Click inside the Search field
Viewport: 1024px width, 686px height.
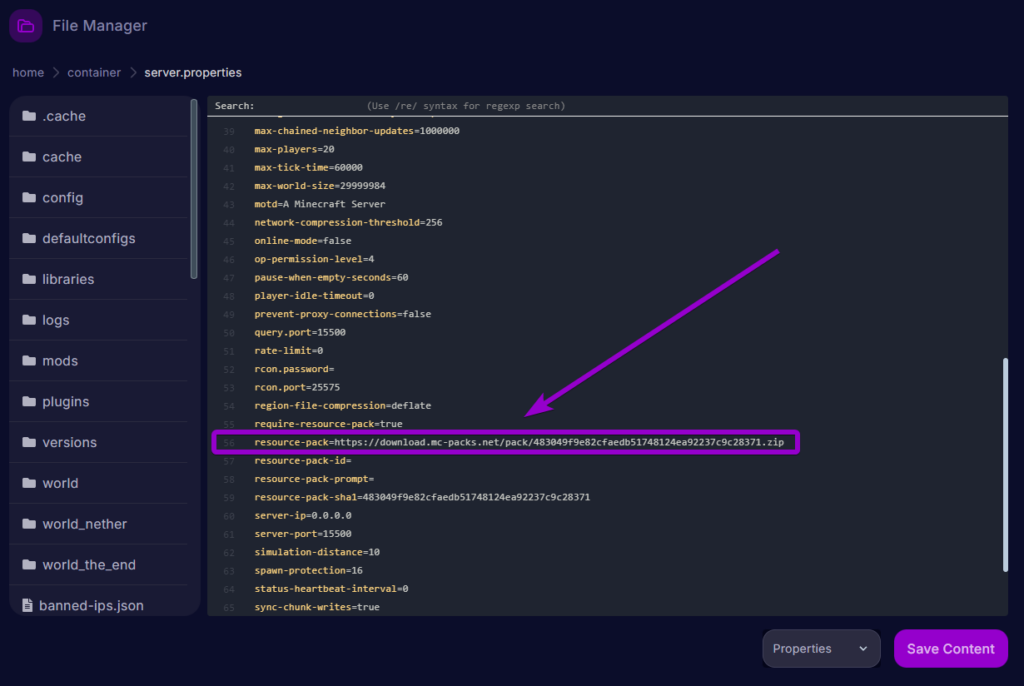300,105
